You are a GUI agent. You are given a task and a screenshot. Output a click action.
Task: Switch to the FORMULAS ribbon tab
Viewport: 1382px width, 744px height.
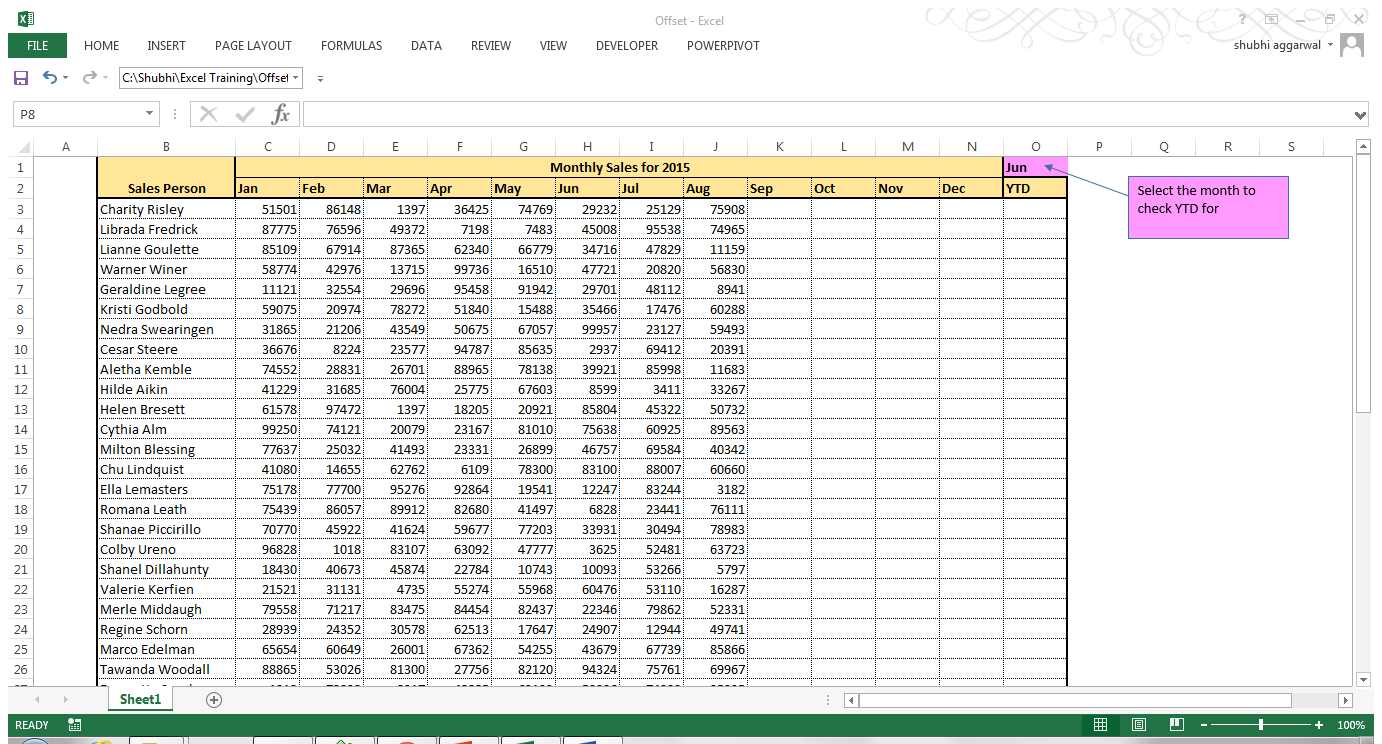351,45
